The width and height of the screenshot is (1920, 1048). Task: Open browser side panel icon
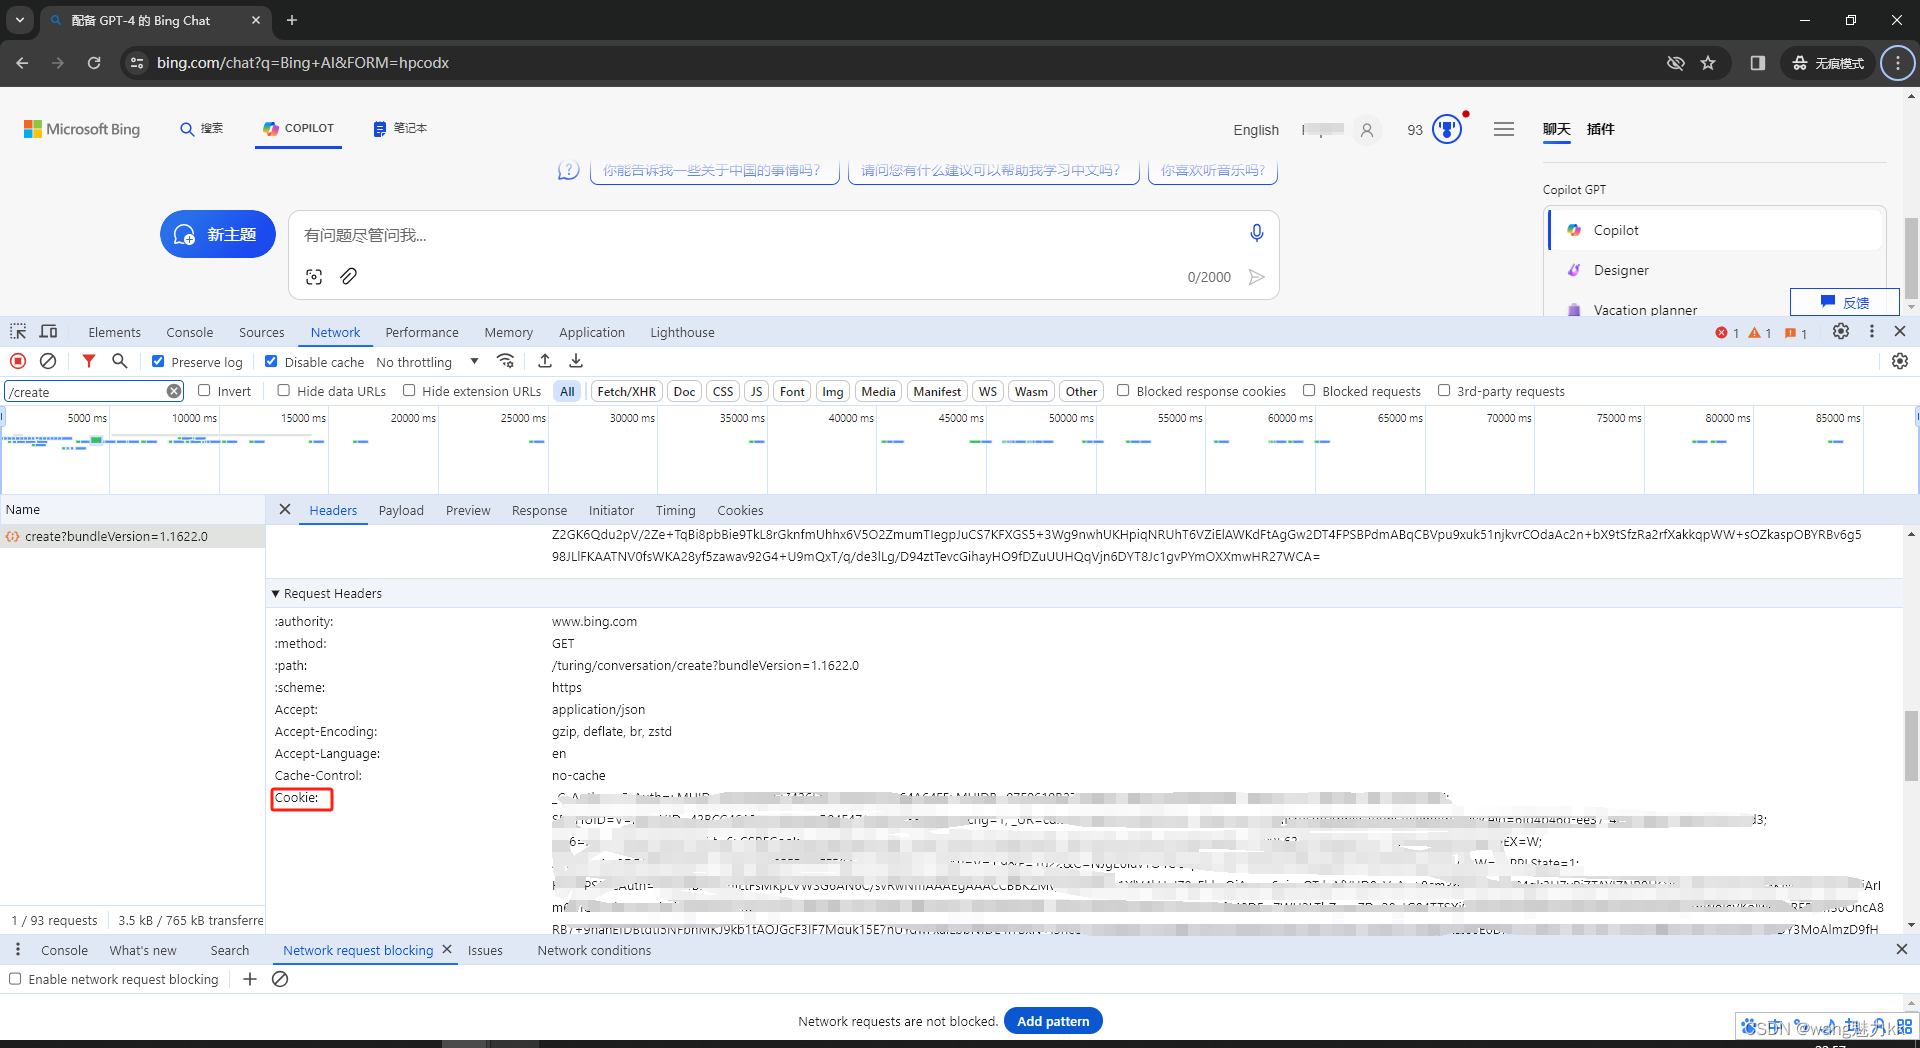coord(1757,63)
